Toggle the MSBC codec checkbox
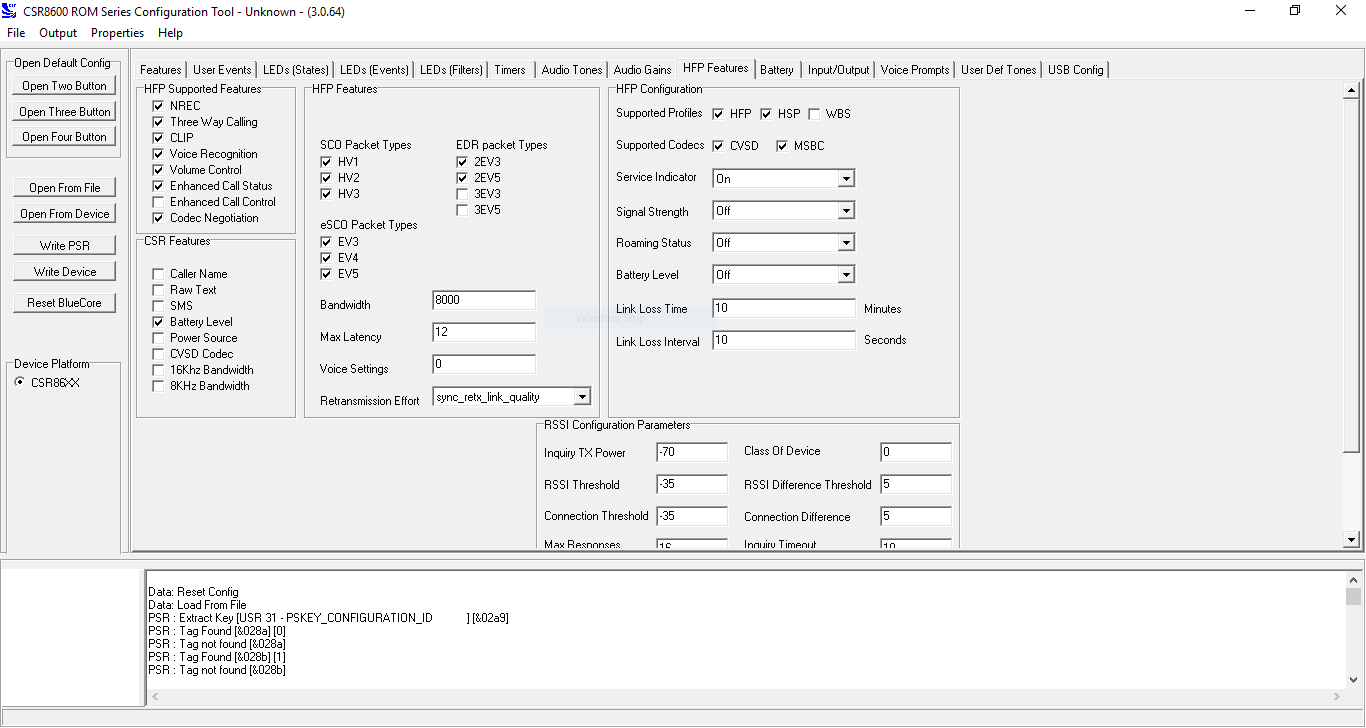Viewport: 1366px width, 728px height. (x=782, y=146)
